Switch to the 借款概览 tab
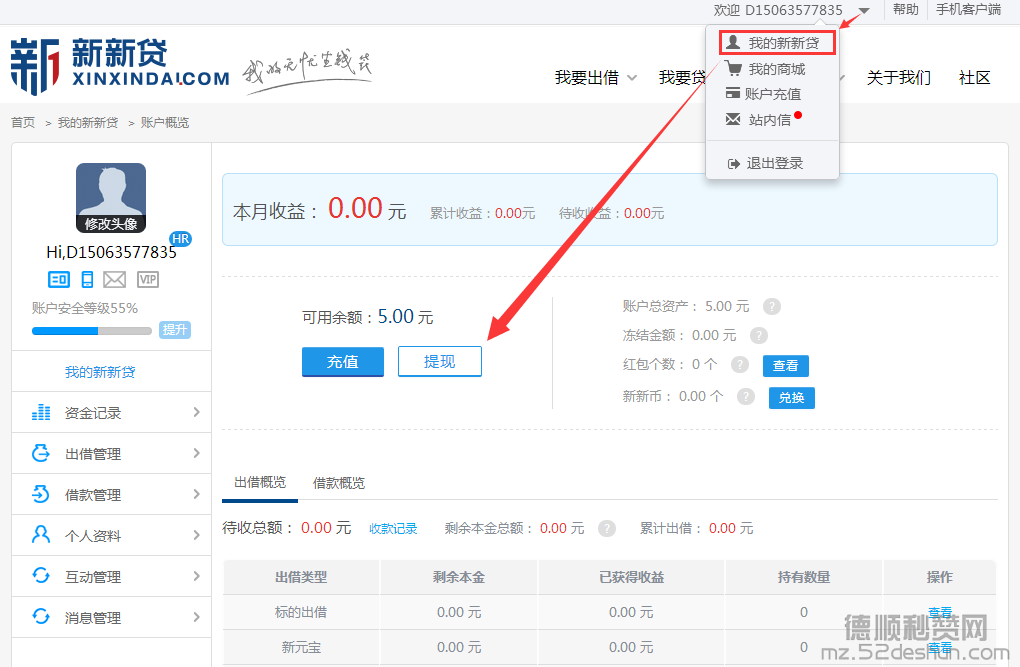1020x667 pixels. coord(339,483)
